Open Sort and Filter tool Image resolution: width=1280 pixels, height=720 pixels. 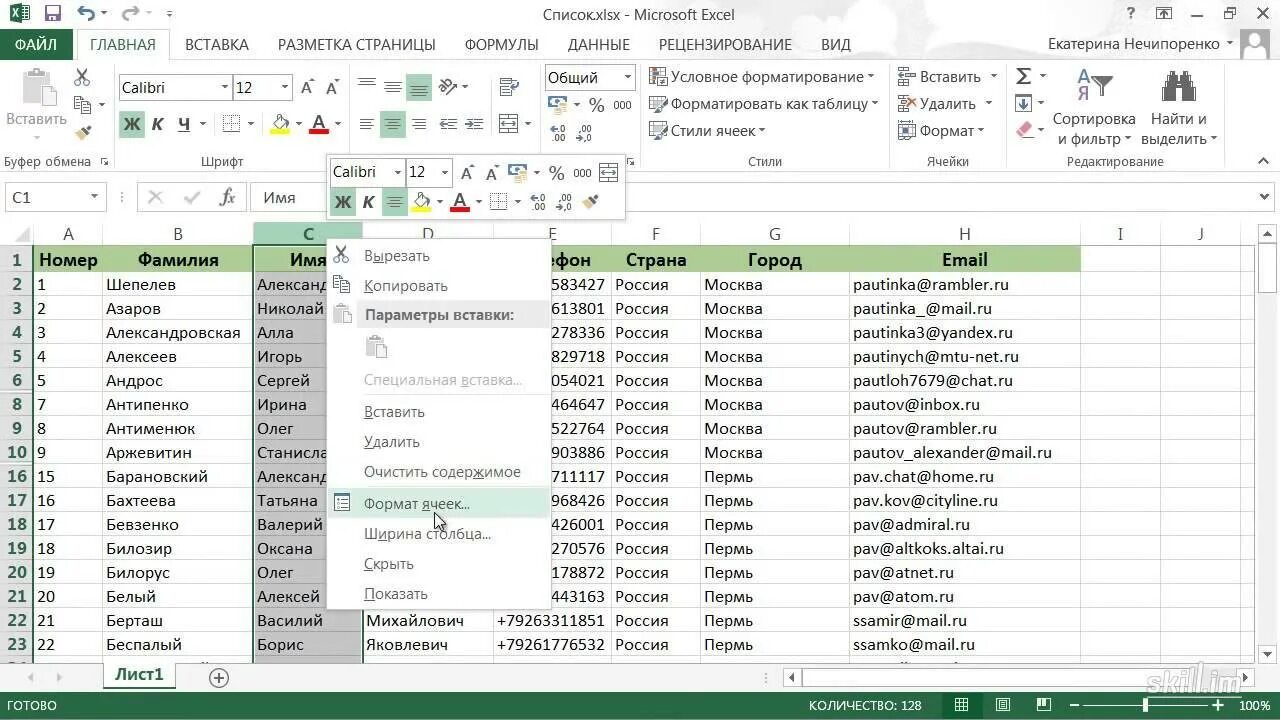tap(1093, 104)
